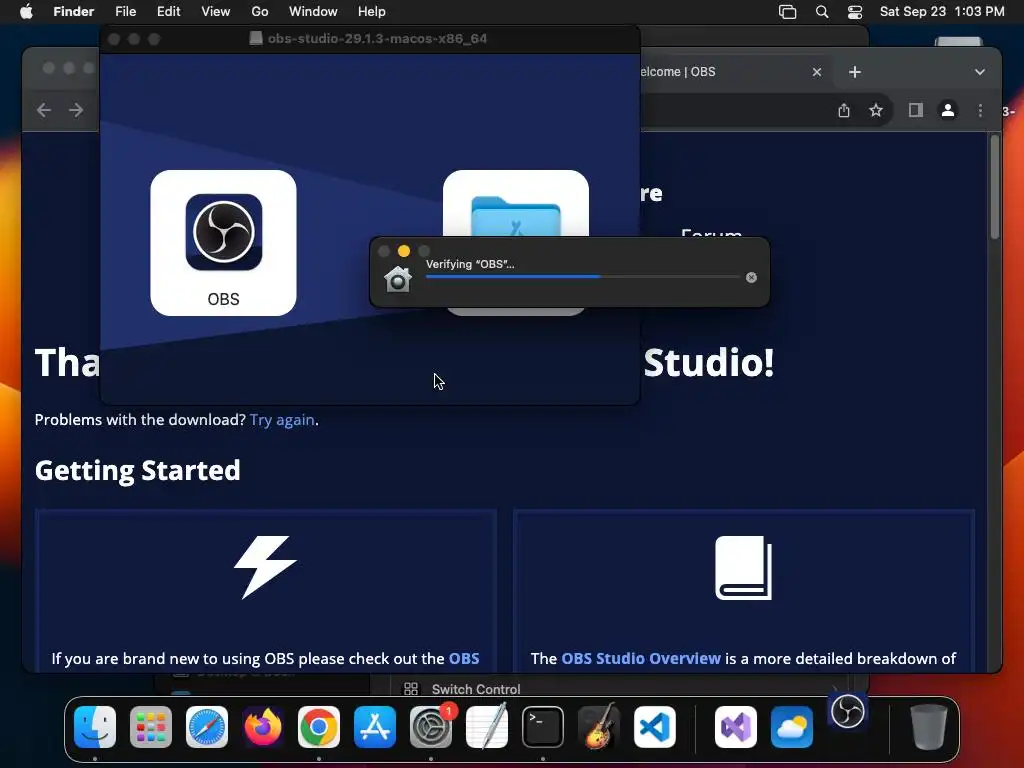Open Finder from the Dock
The width and height of the screenshot is (1024, 768).
point(95,727)
